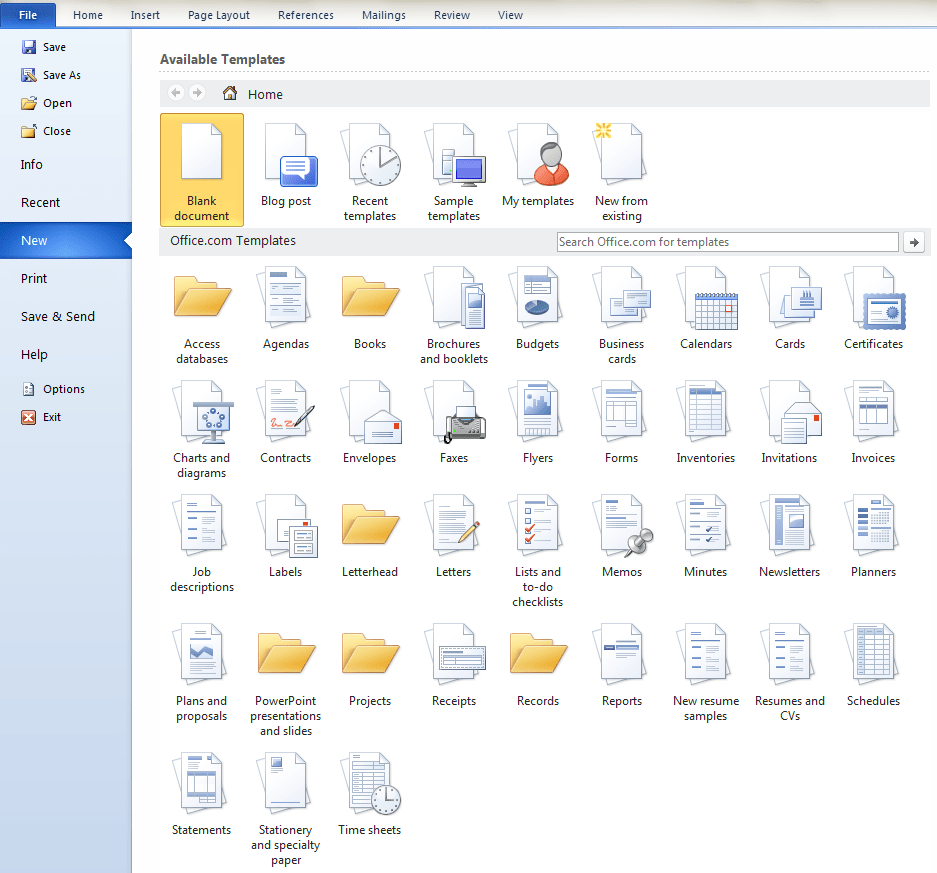
Task: Open My templates
Action: [x=538, y=160]
